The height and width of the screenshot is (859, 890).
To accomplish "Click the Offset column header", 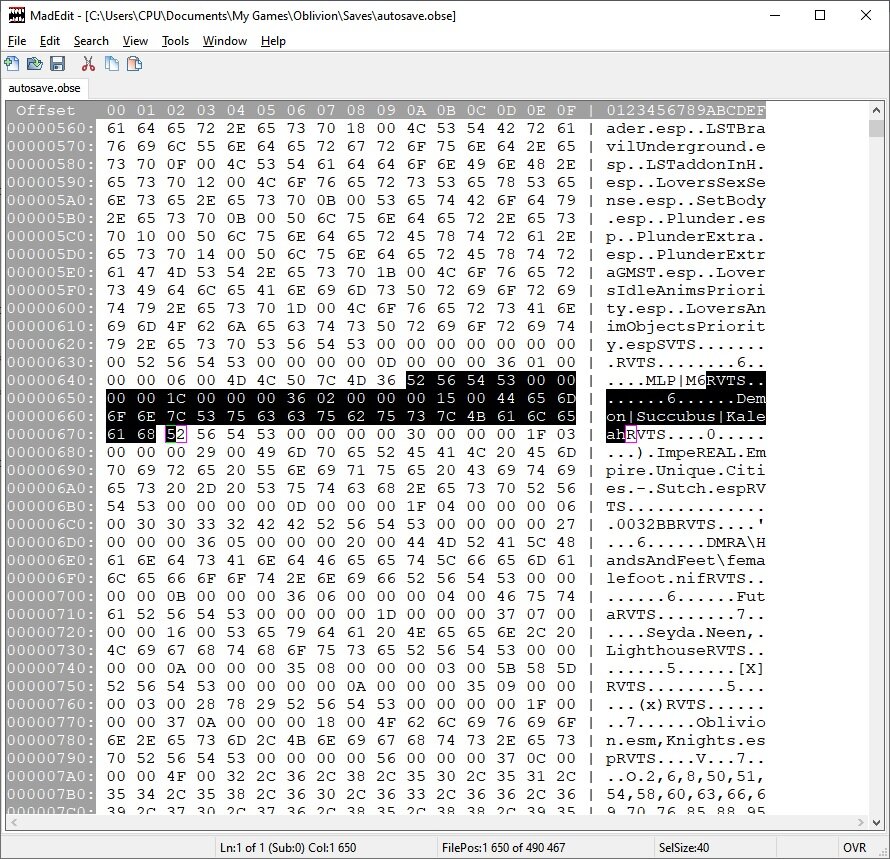I will pos(45,110).
